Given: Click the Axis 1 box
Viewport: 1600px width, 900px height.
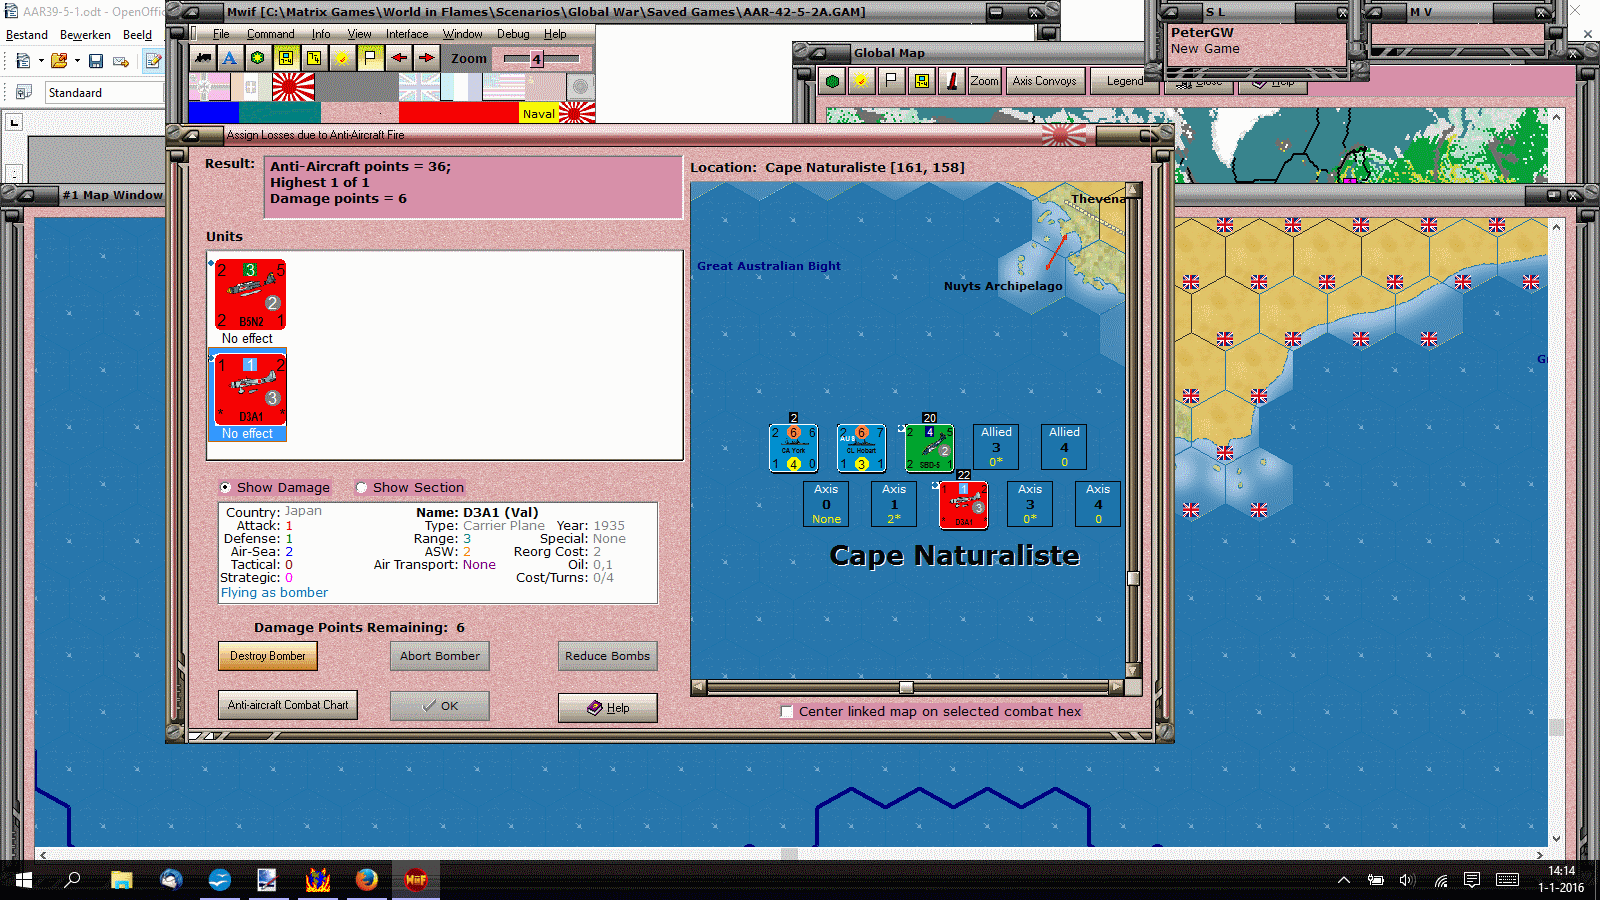Looking at the screenshot, I should (894, 504).
